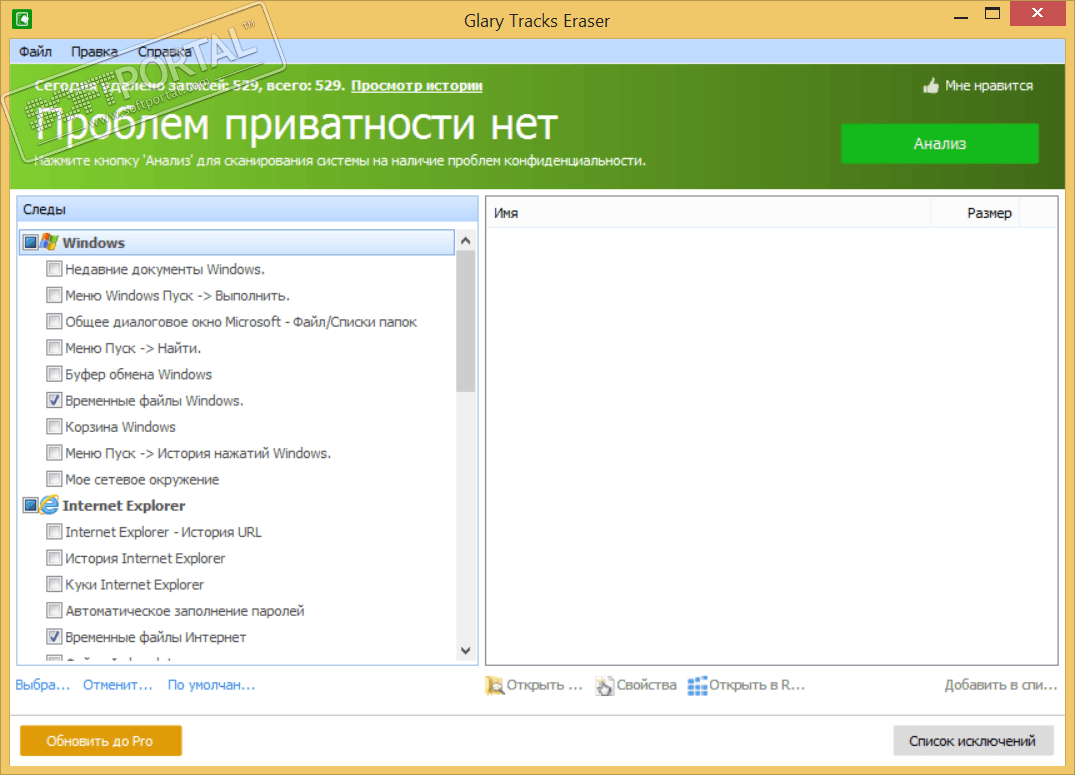Enable Корзина Windows checkbox
This screenshot has height=775, width=1075.
54,427
